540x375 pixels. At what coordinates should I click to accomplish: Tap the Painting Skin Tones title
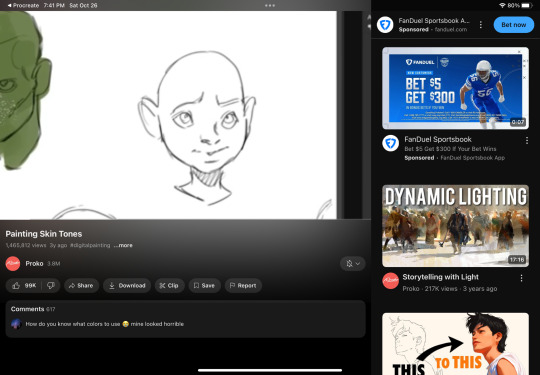[x=44, y=234]
